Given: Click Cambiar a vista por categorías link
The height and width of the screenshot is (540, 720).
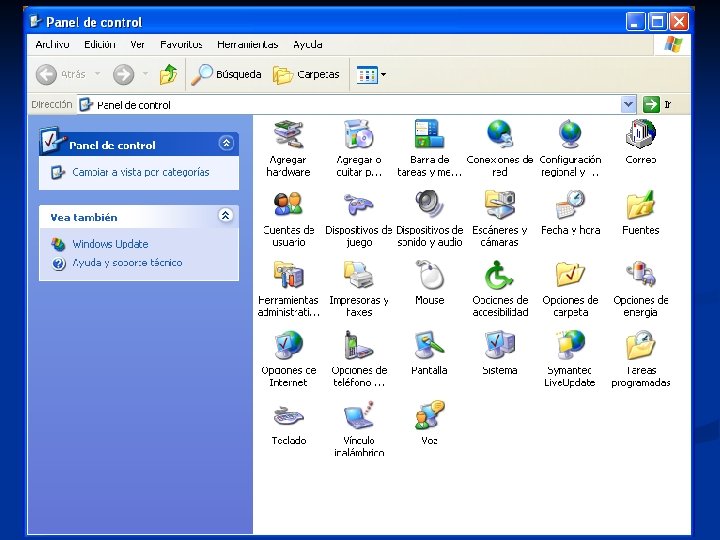Looking at the screenshot, I should point(141,172).
